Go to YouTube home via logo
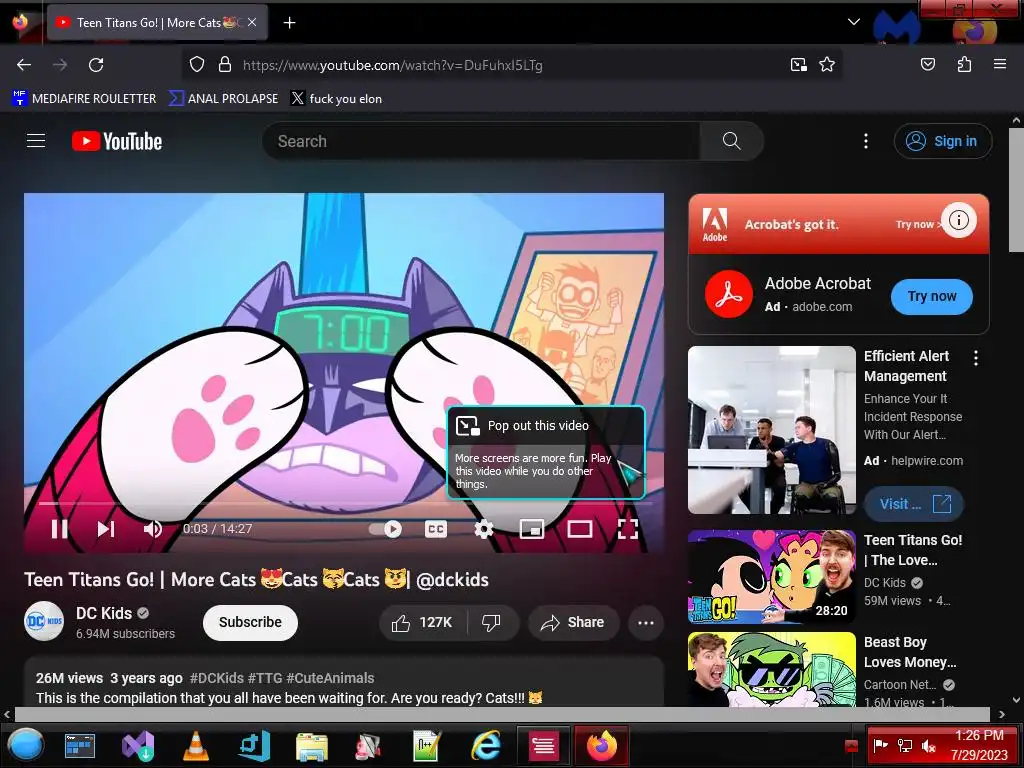 (117, 141)
